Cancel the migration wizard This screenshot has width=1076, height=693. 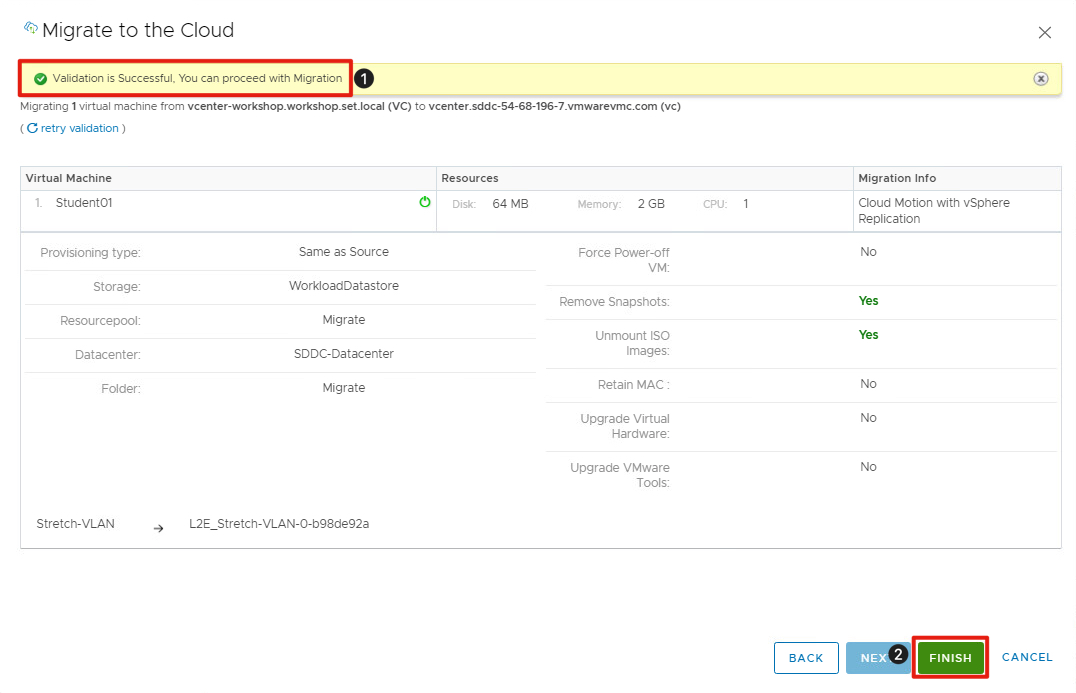coord(1027,657)
